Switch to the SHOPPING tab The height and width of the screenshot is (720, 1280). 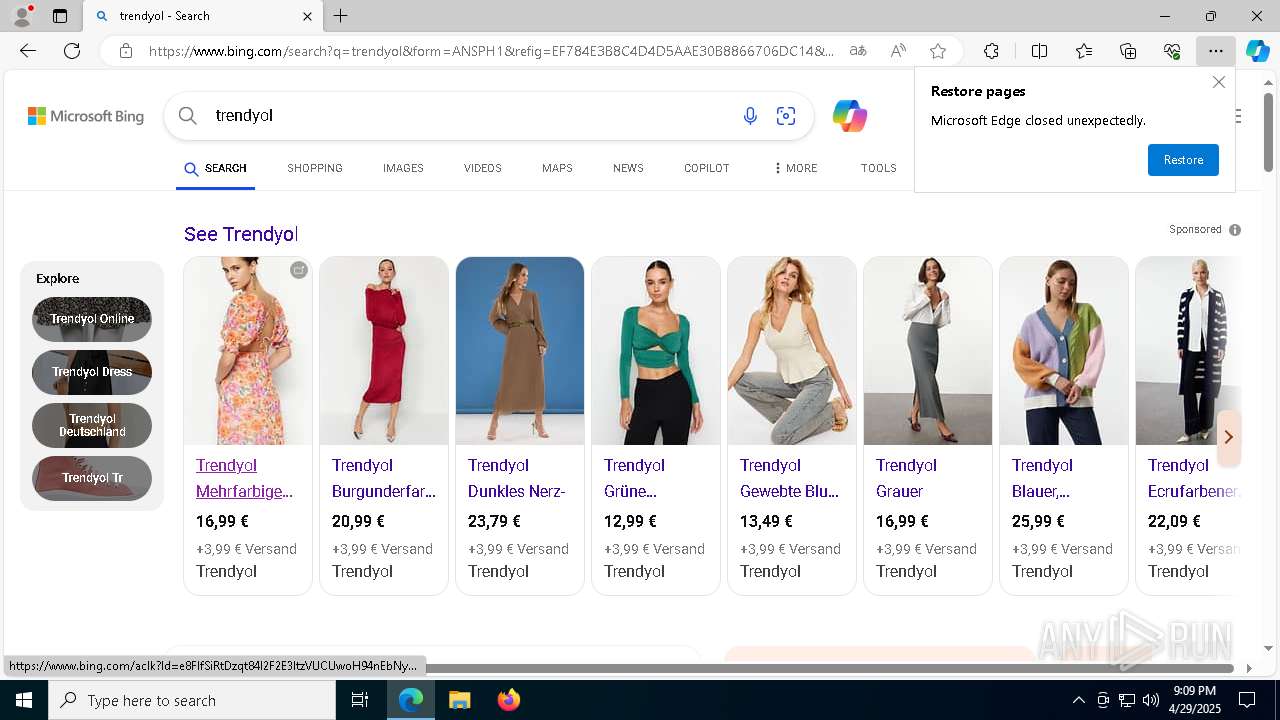click(x=315, y=168)
